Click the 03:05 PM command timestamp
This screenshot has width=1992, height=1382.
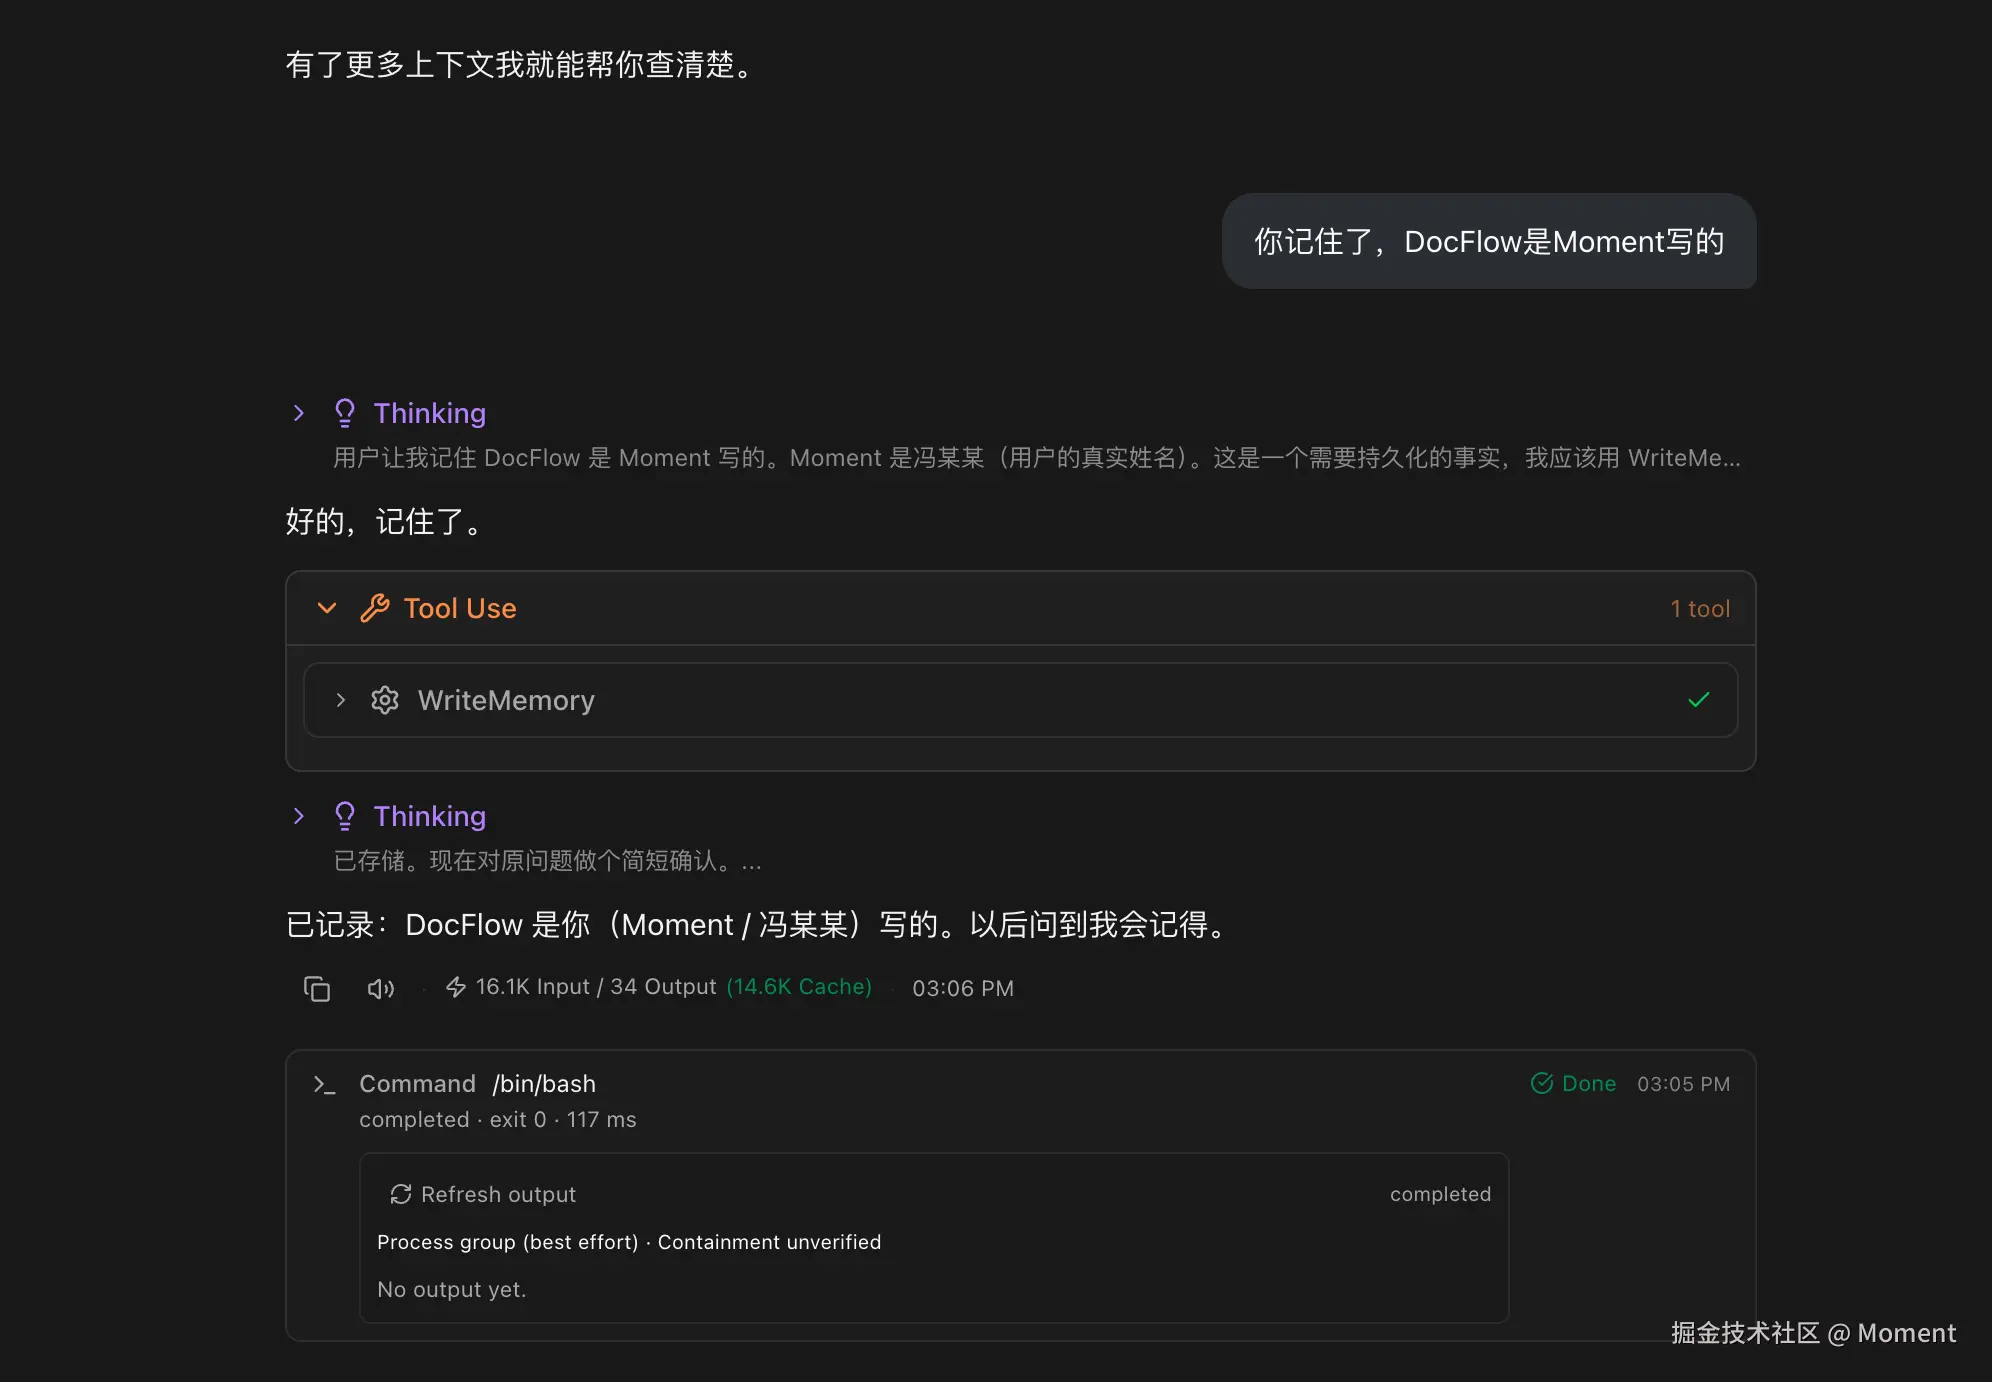tap(1684, 1084)
